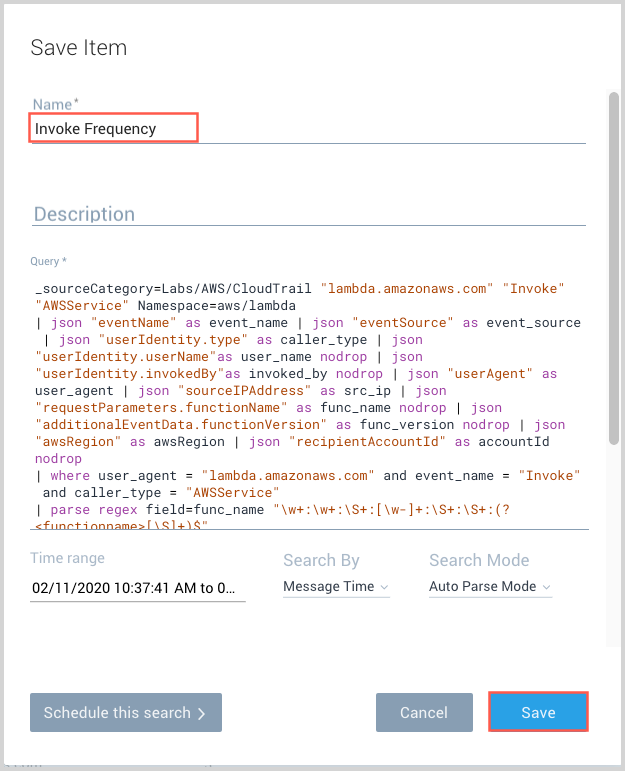Click the Search By label
625x771 pixels.
point(321,561)
